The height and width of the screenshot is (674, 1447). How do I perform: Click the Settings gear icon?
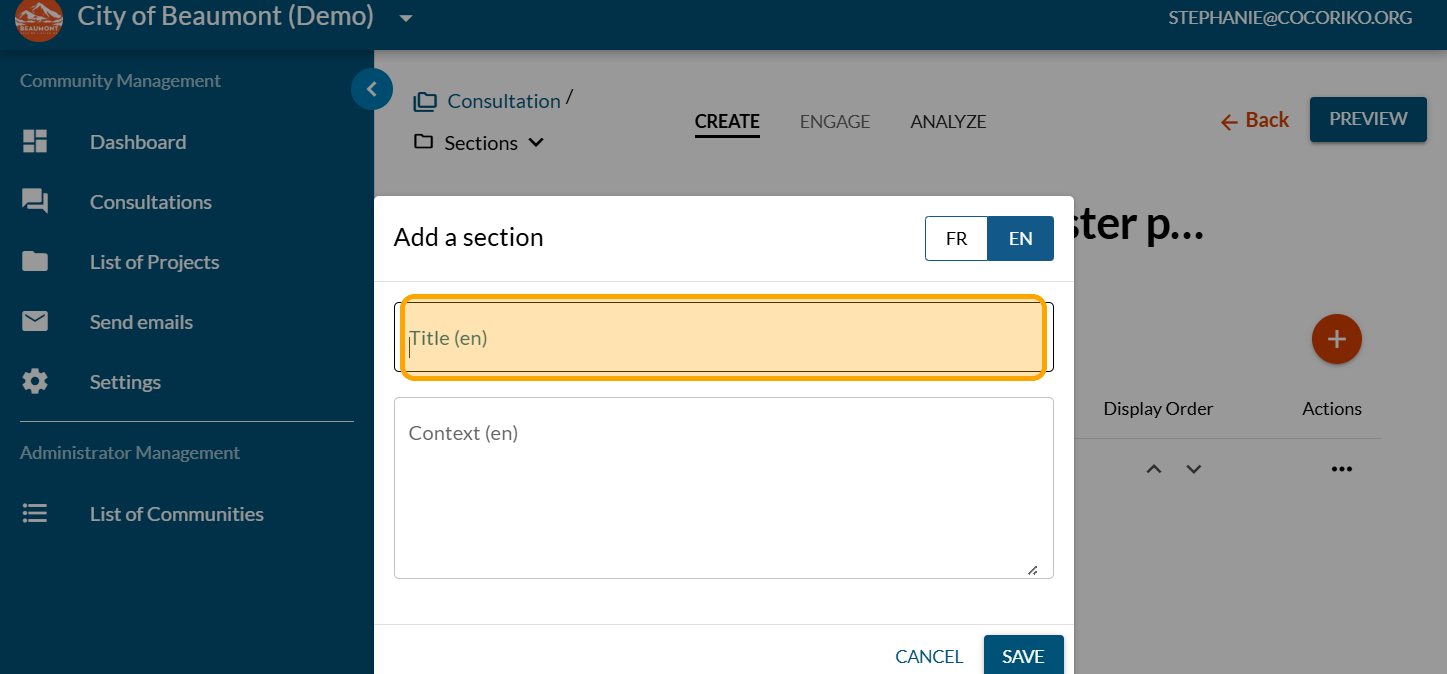(x=35, y=382)
